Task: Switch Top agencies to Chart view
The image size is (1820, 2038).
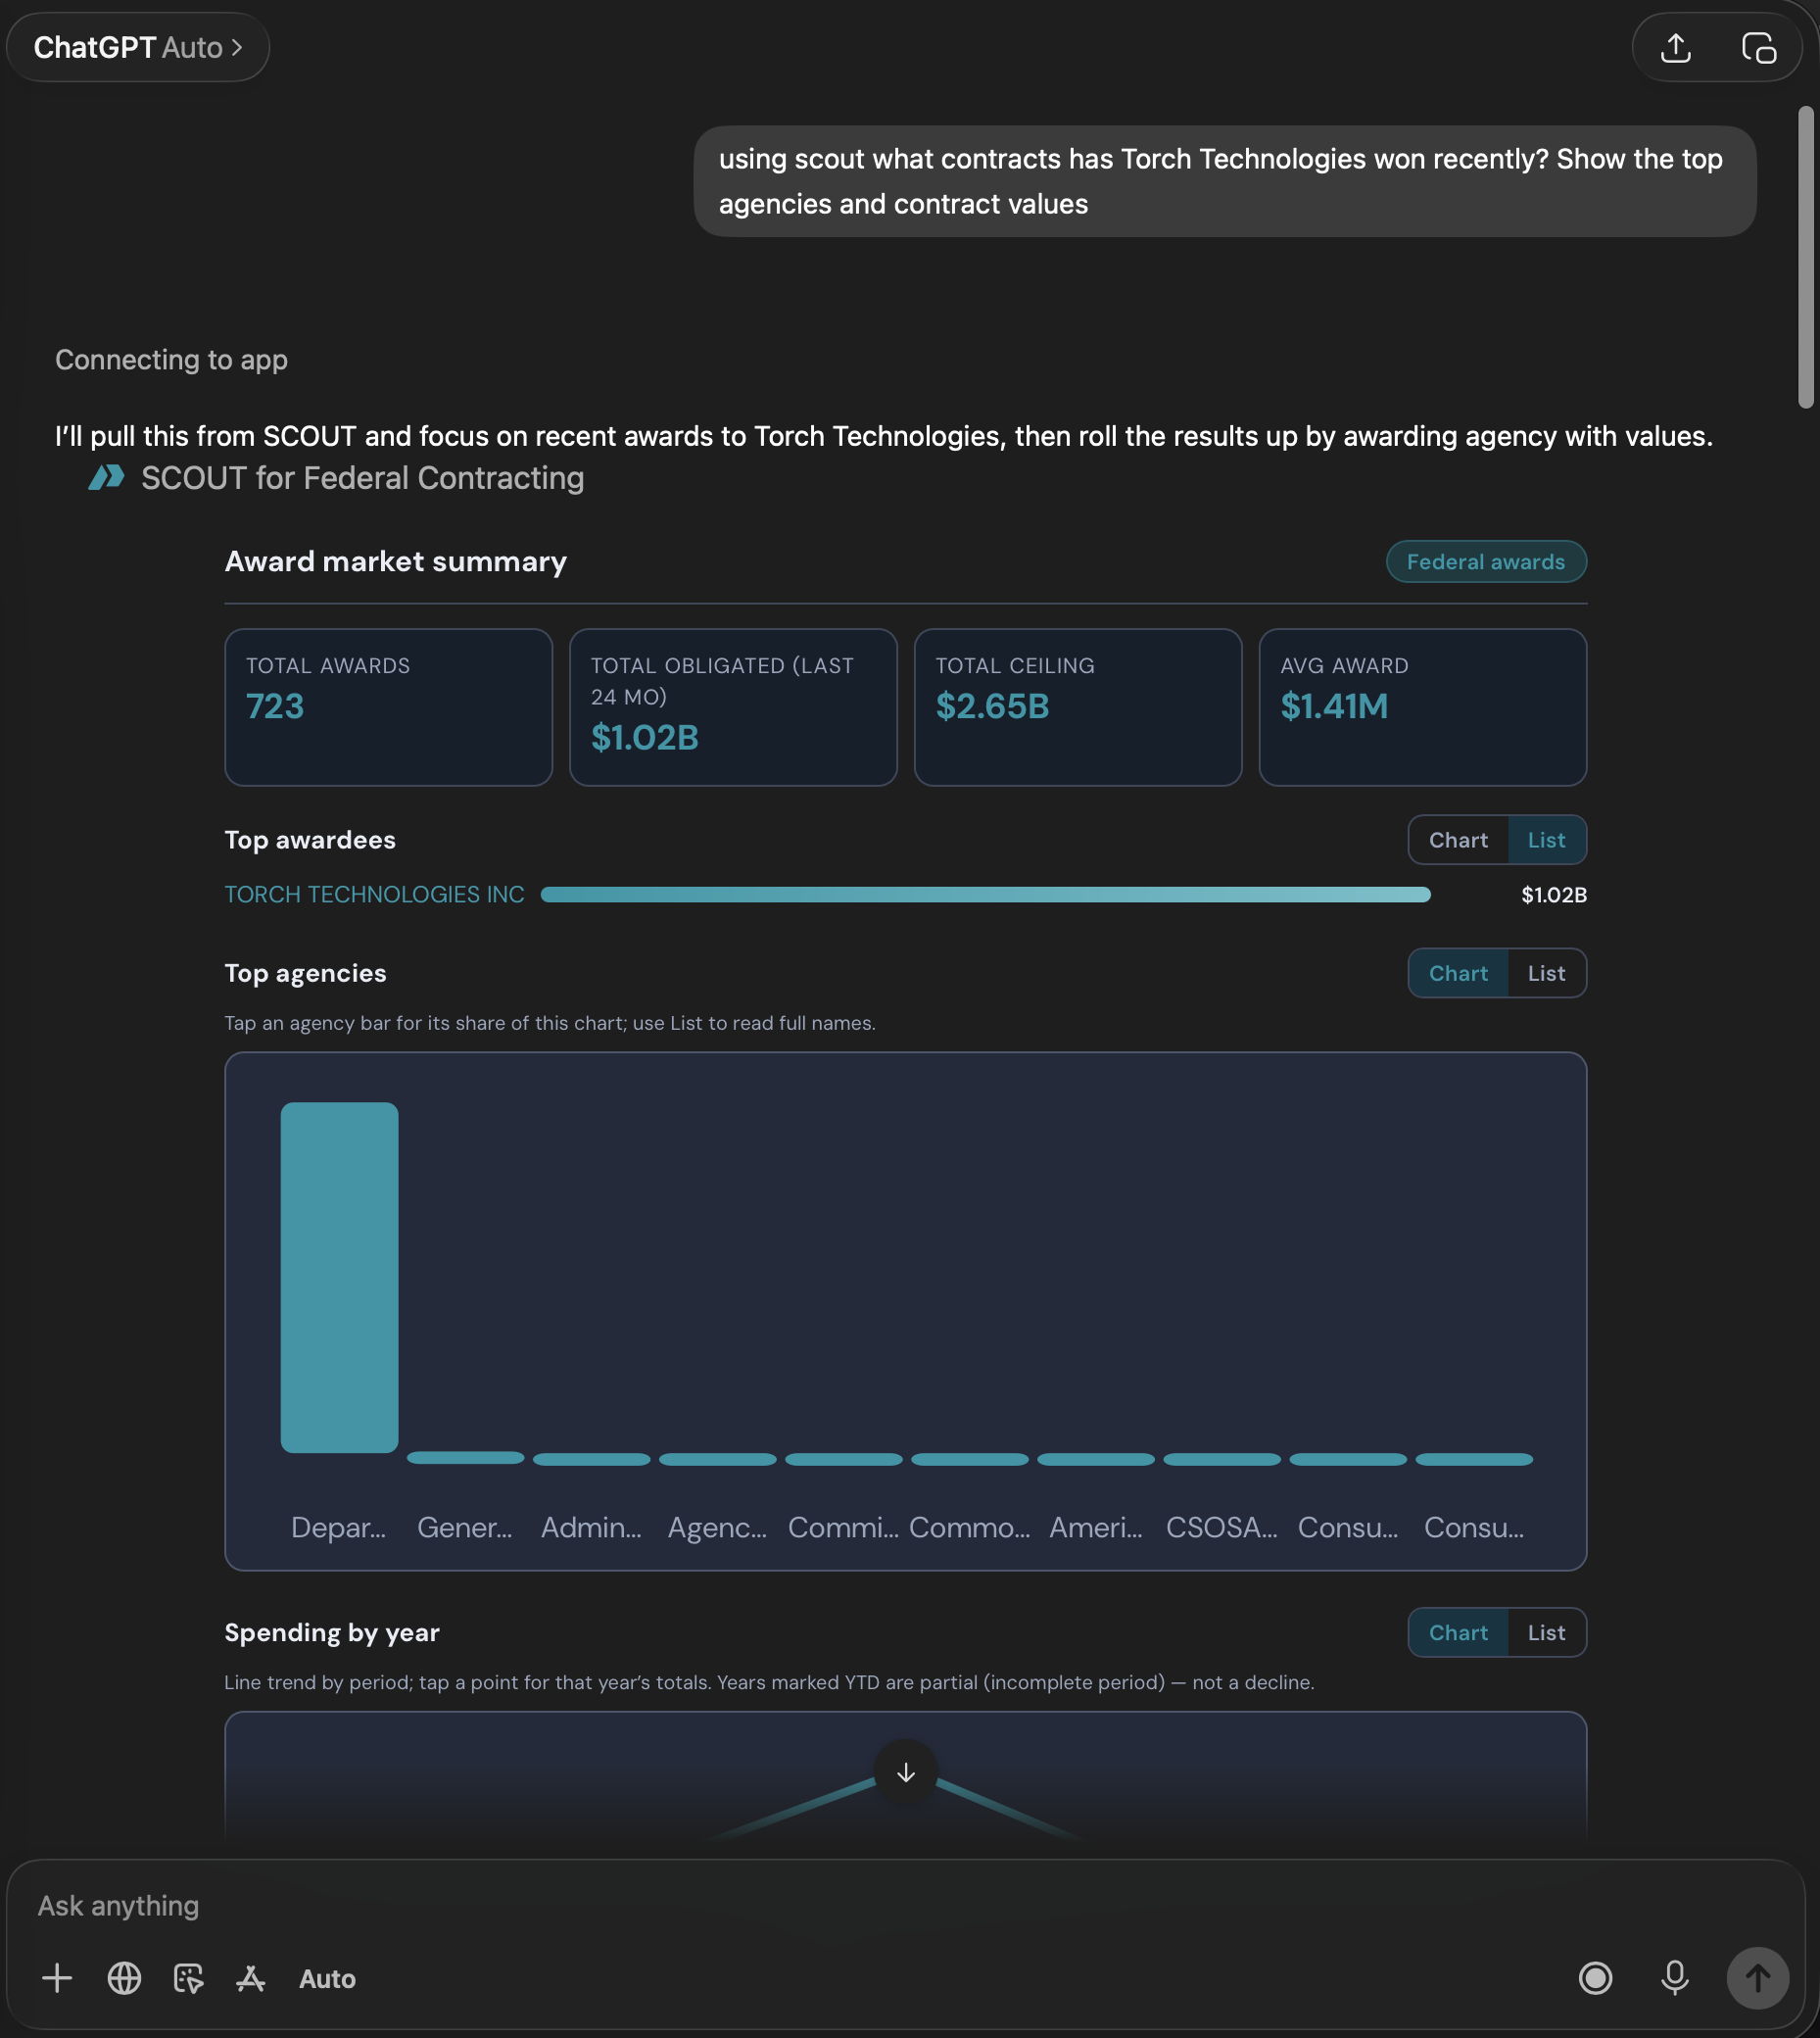Action: [x=1458, y=973]
